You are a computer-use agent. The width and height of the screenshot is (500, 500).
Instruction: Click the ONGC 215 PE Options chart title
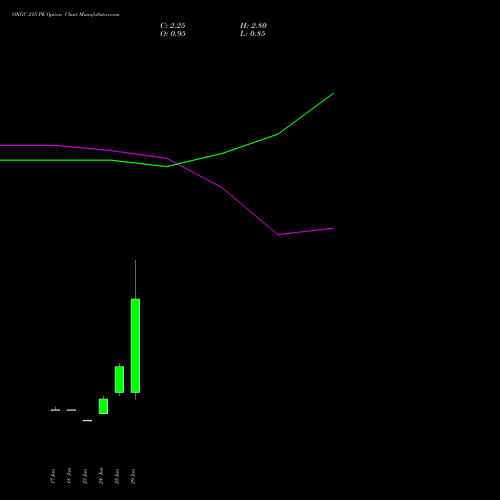[x=65, y=14]
